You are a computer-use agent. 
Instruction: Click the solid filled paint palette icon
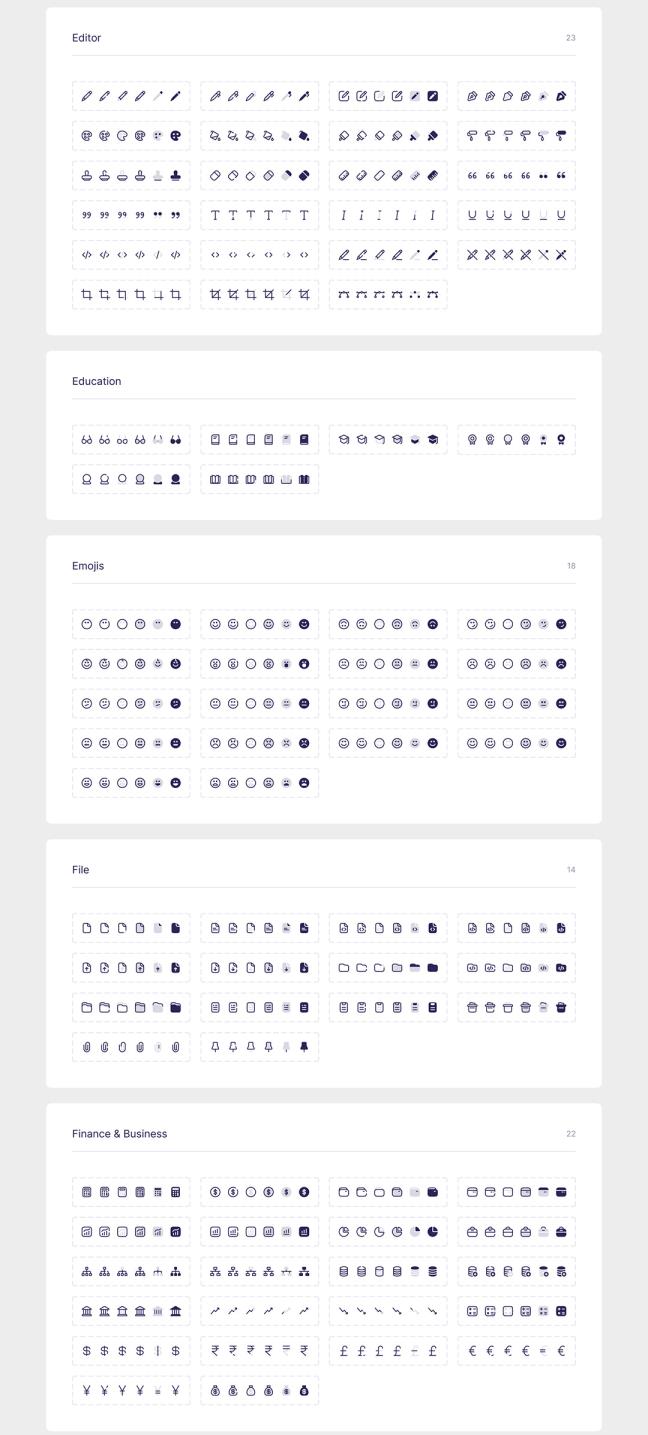coord(176,136)
